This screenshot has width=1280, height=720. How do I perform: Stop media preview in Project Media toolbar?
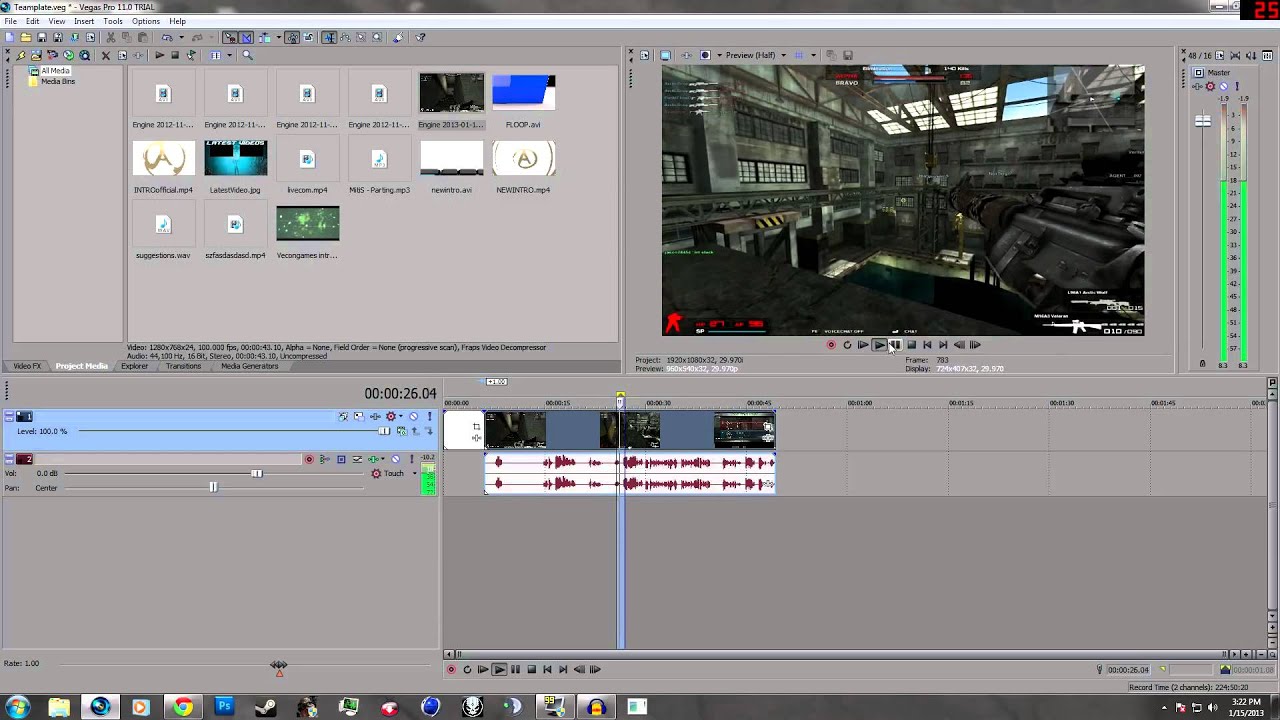pos(175,55)
